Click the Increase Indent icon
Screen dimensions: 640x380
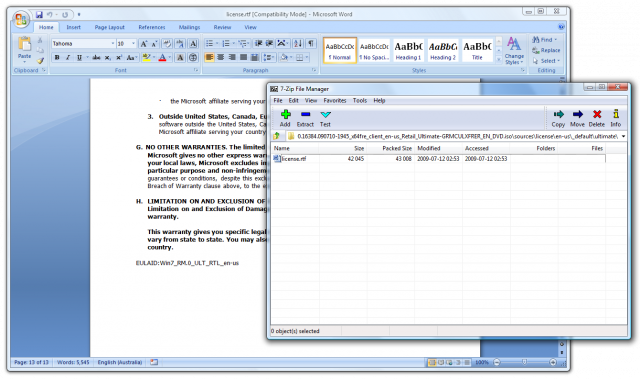point(269,43)
